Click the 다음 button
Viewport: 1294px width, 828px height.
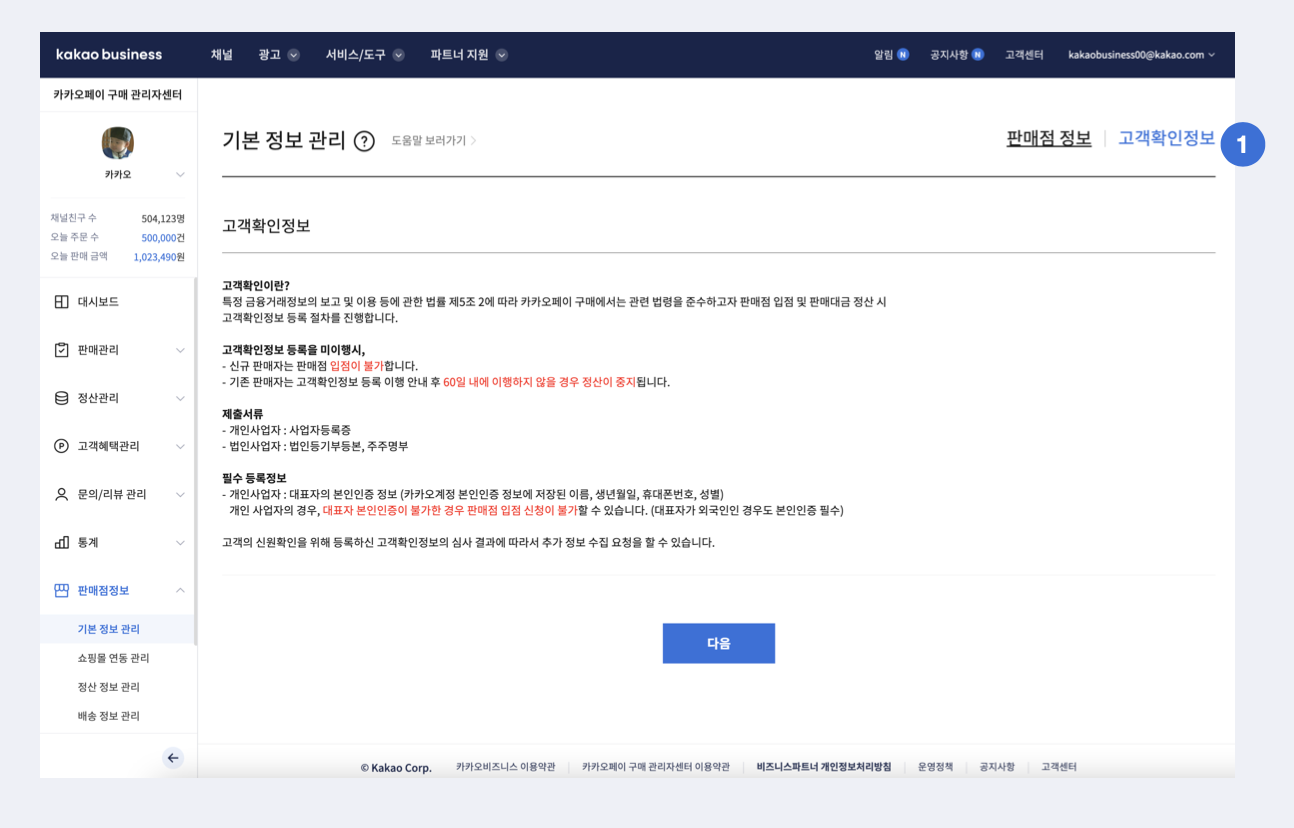click(x=719, y=643)
